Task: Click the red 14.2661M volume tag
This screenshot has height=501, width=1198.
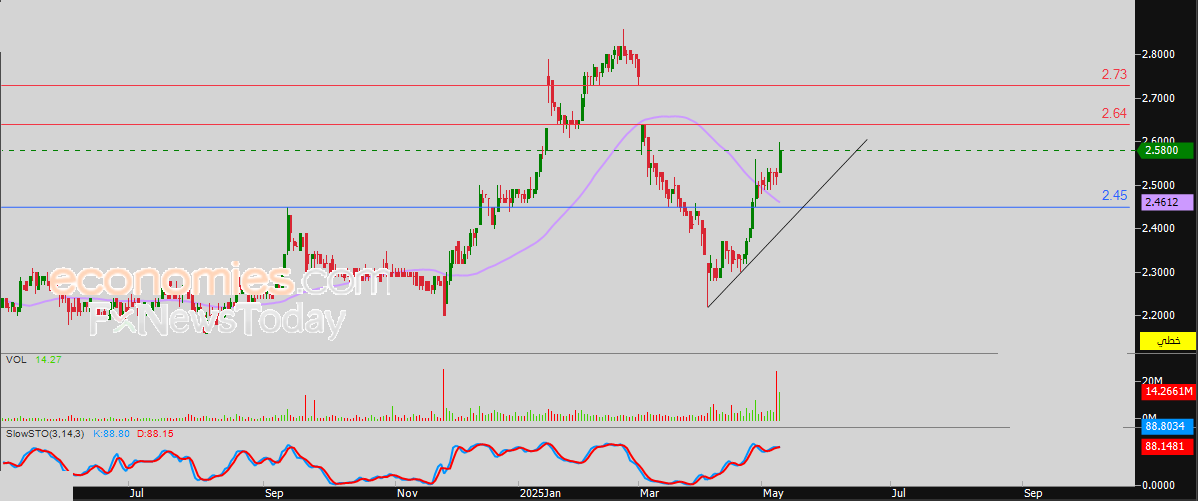Action: (x=1167, y=392)
